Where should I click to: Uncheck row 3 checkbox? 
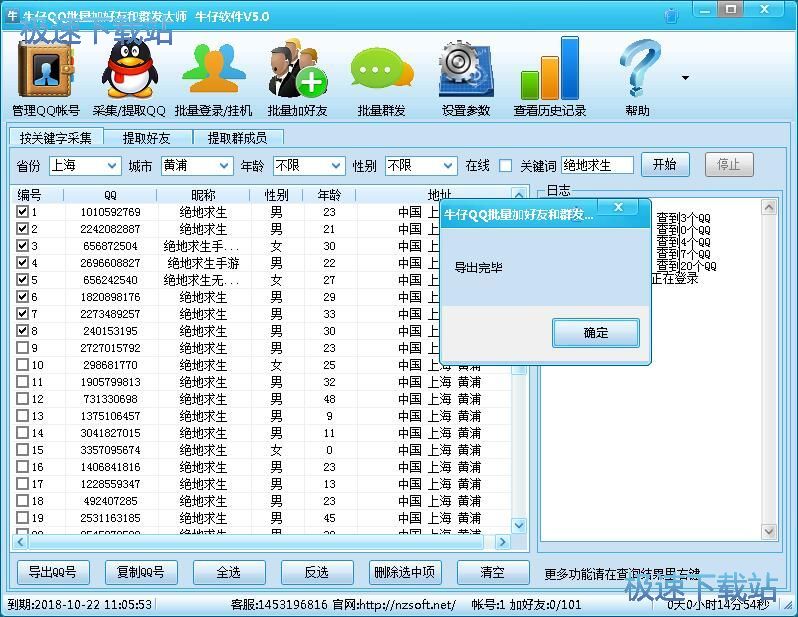22,246
